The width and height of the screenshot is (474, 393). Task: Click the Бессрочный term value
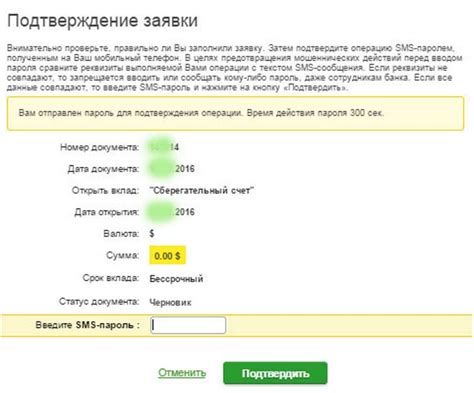[176, 278]
